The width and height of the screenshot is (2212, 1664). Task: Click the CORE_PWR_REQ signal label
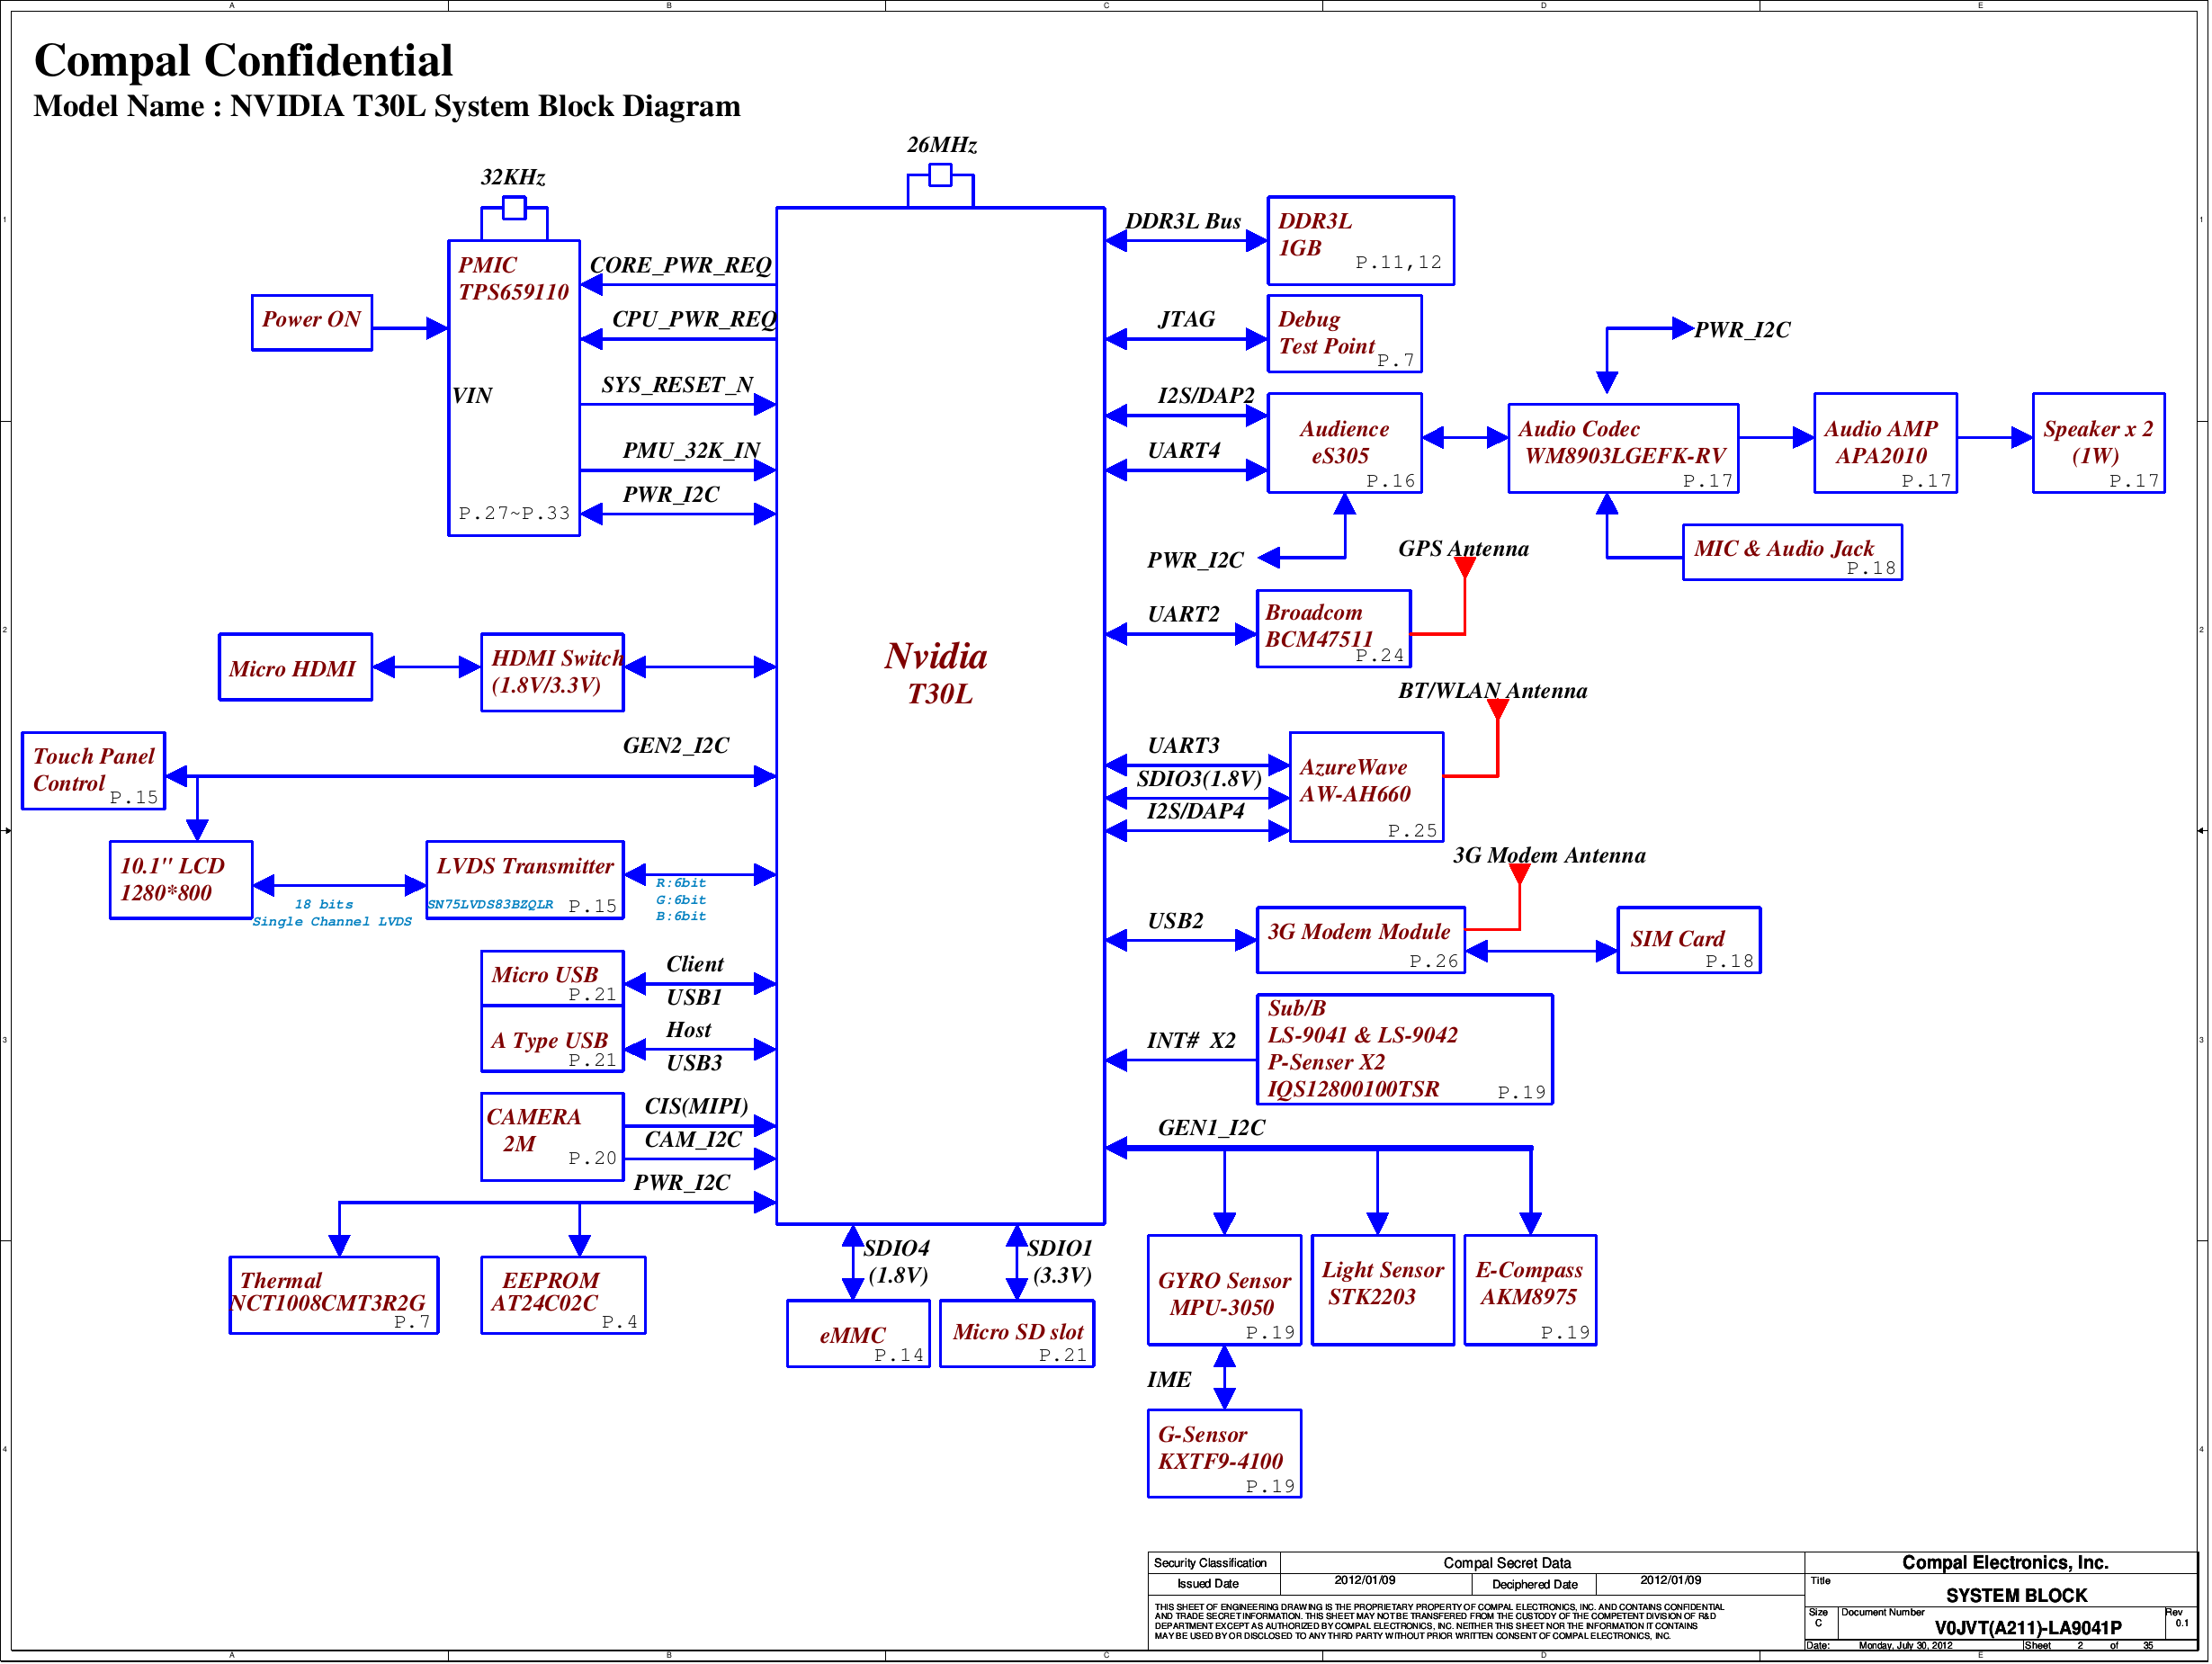click(x=680, y=265)
